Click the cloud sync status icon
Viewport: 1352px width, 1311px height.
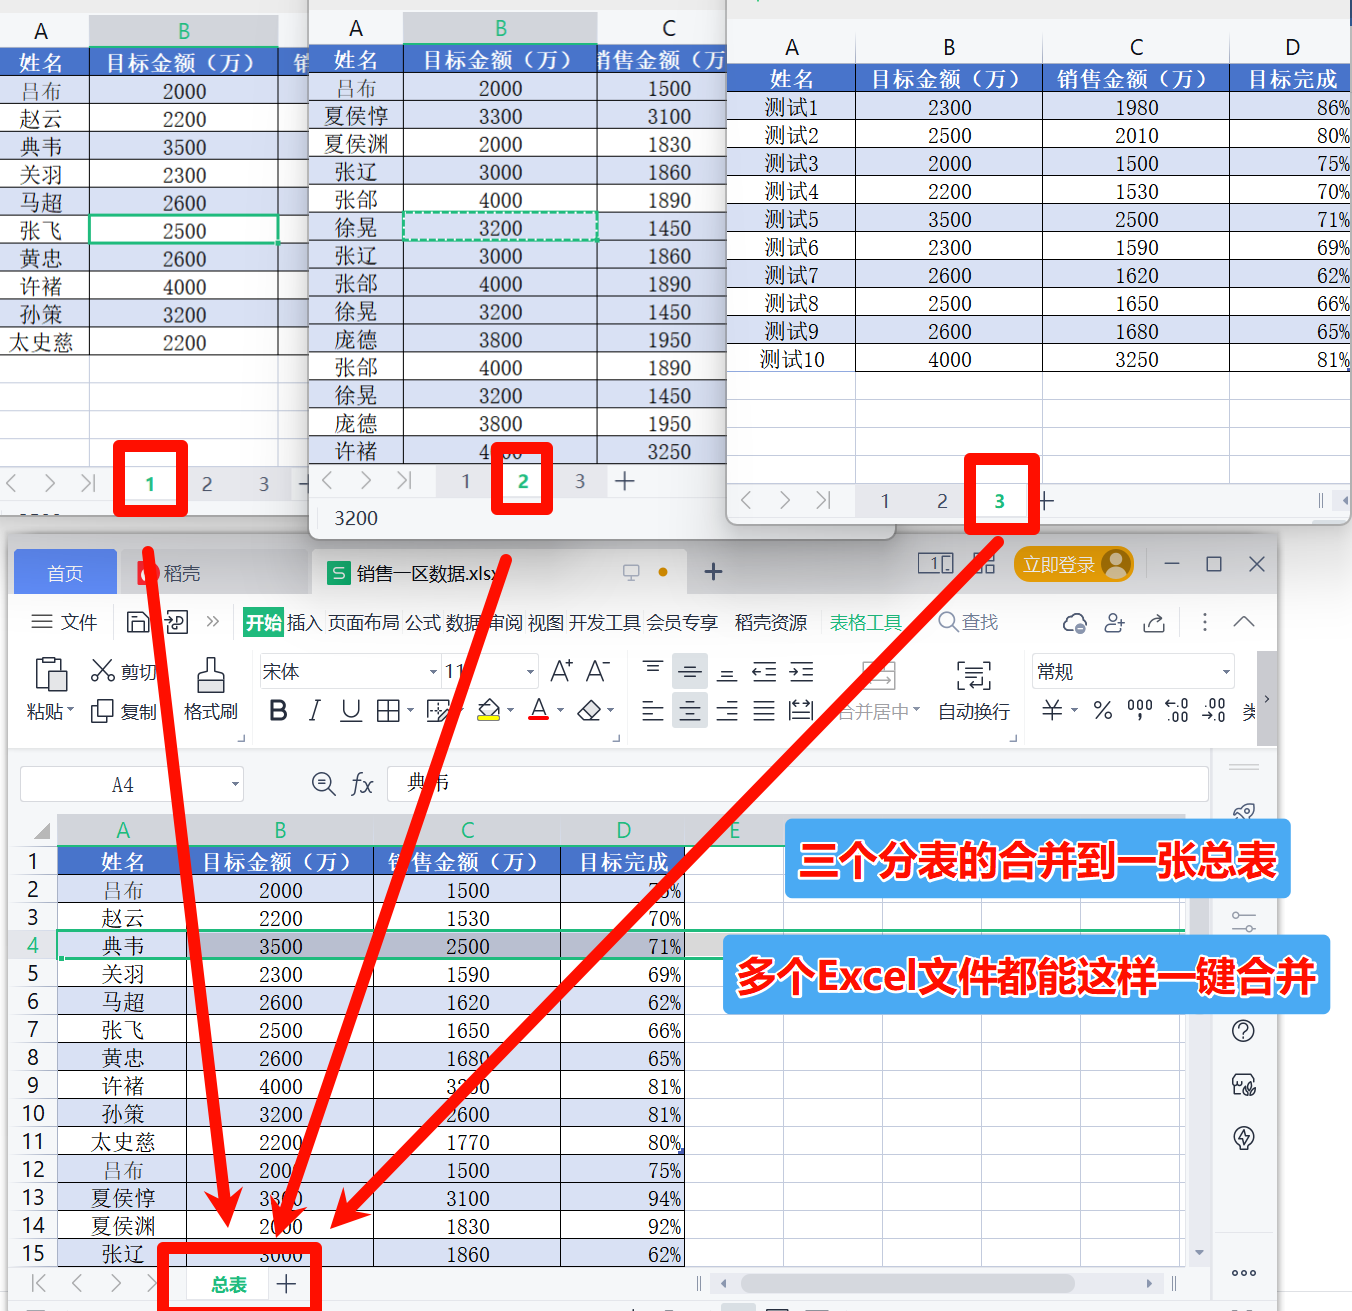[x=1074, y=623]
